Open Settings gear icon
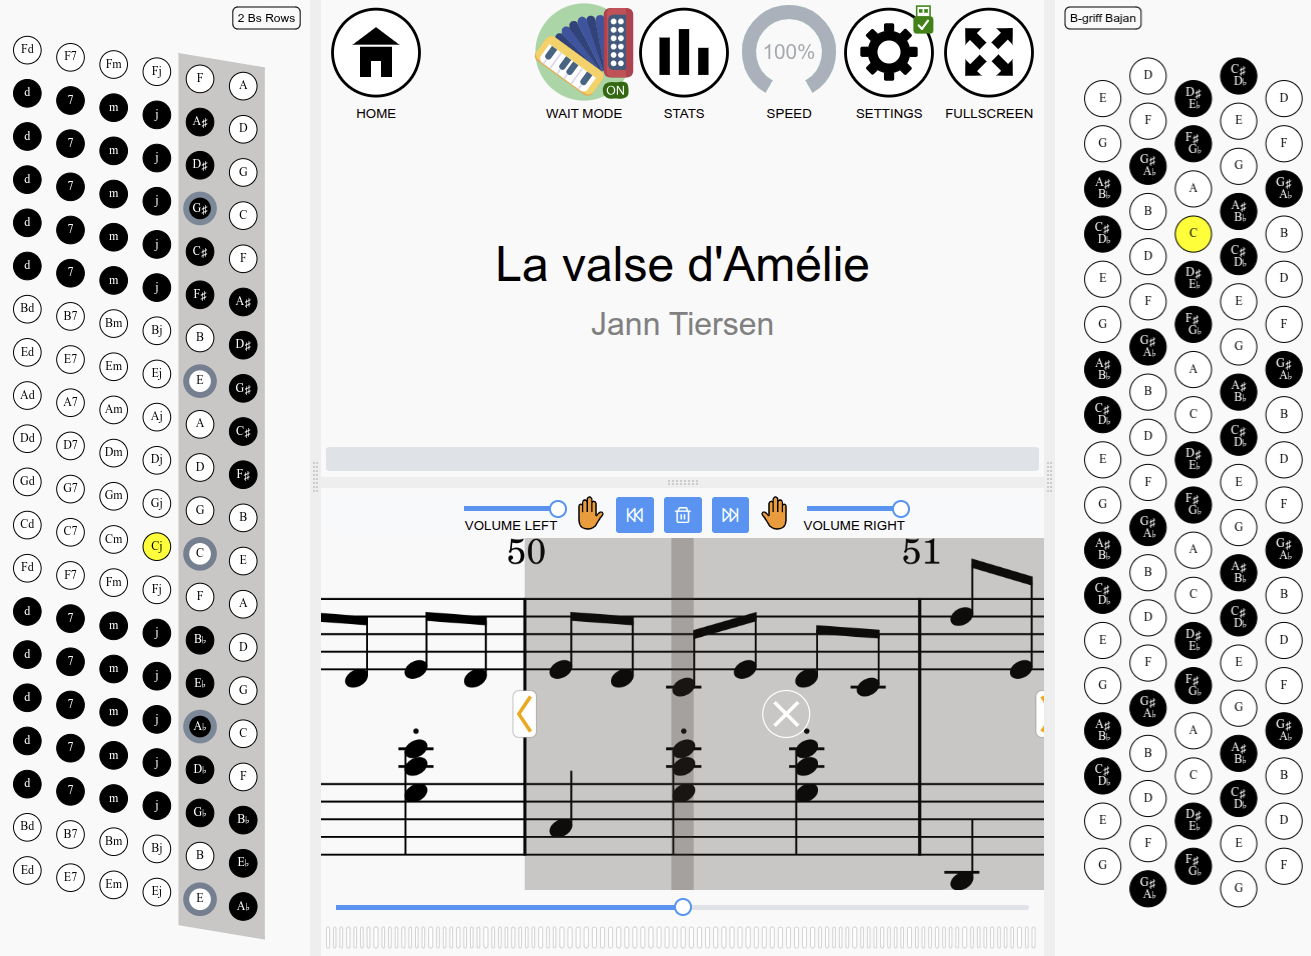The width and height of the screenshot is (1311, 956). (889, 53)
